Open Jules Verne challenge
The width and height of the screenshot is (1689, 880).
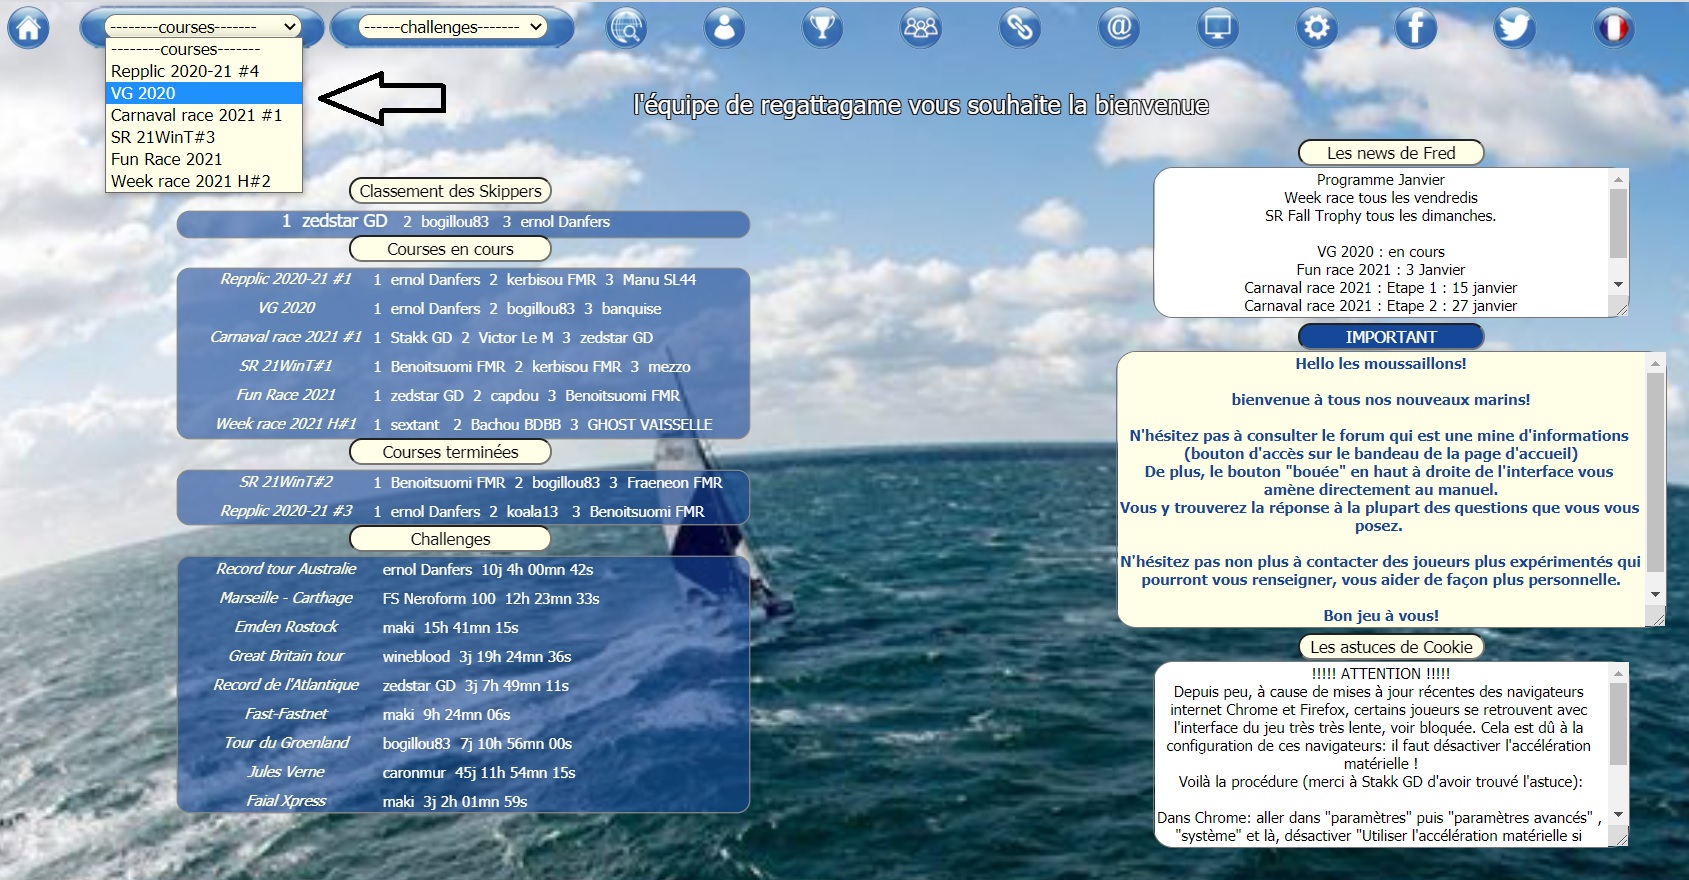point(286,772)
